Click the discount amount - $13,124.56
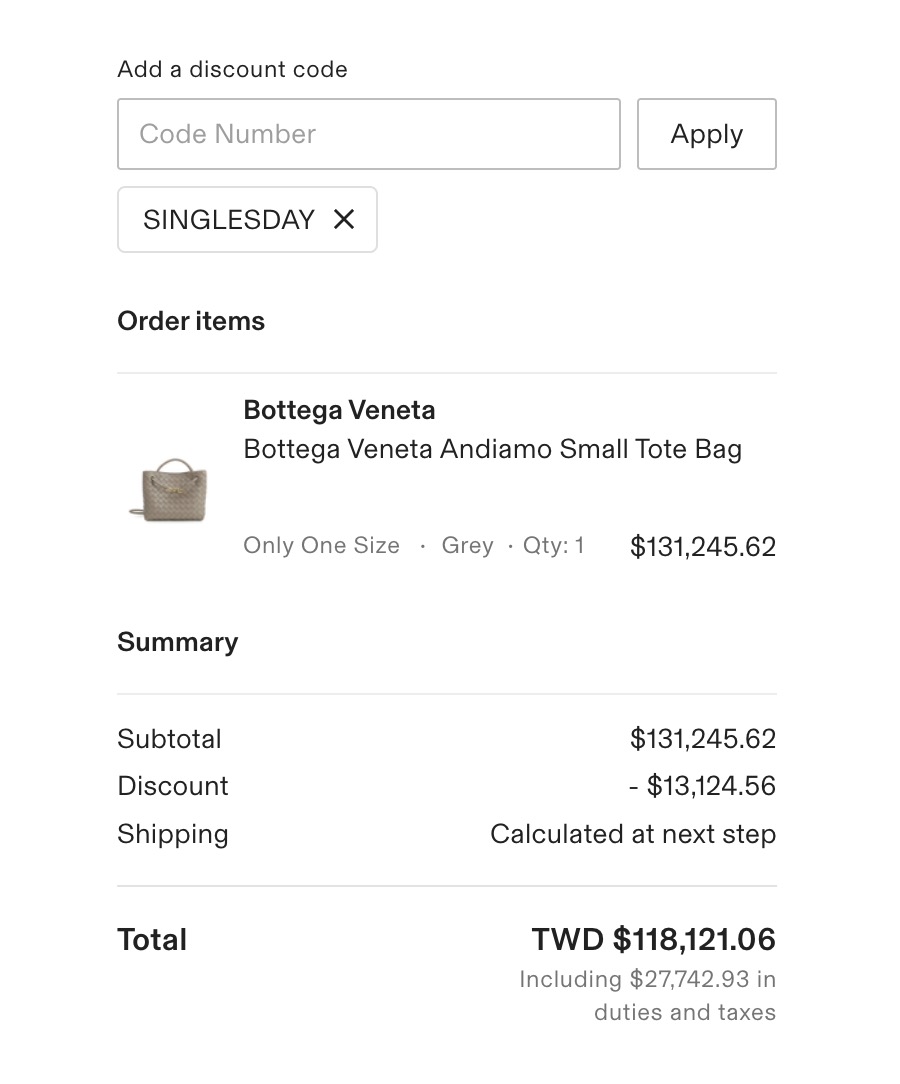Screen dimensions: 900x1084 click(x=702, y=786)
